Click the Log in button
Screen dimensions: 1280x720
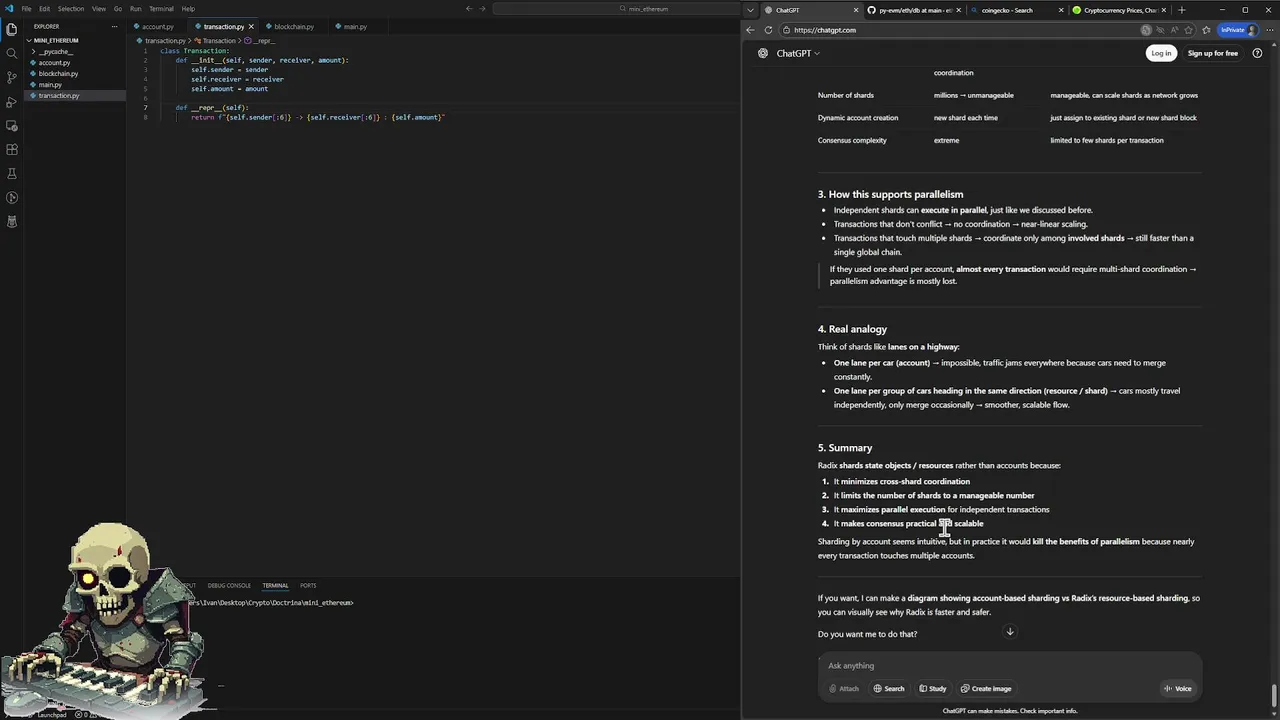pyautogui.click(x=1161, y=53)
